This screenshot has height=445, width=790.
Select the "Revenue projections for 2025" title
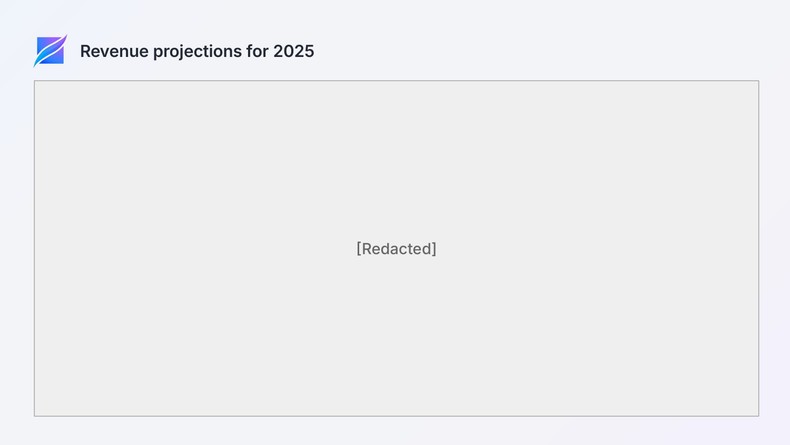(197, 51)
